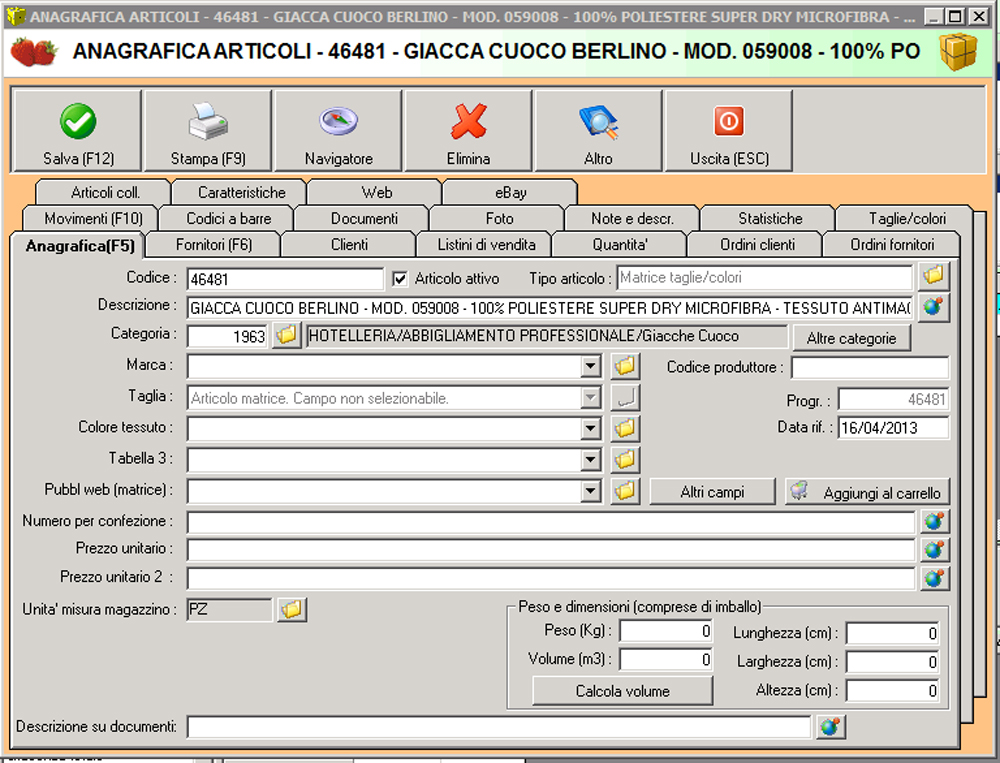
Task: Open the Colore tessuto dropdown list
Action: click(x=590, y=429)
